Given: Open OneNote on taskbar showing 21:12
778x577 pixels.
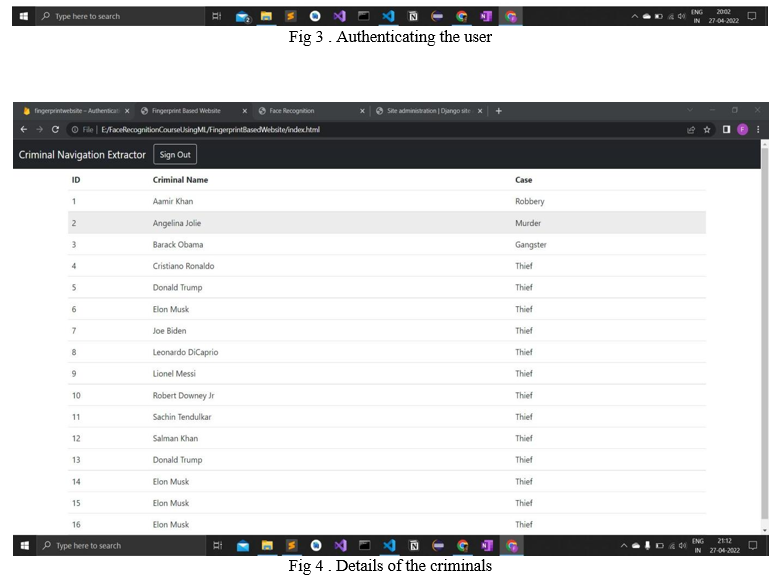Looking at the screenshot, I should 487,546.
